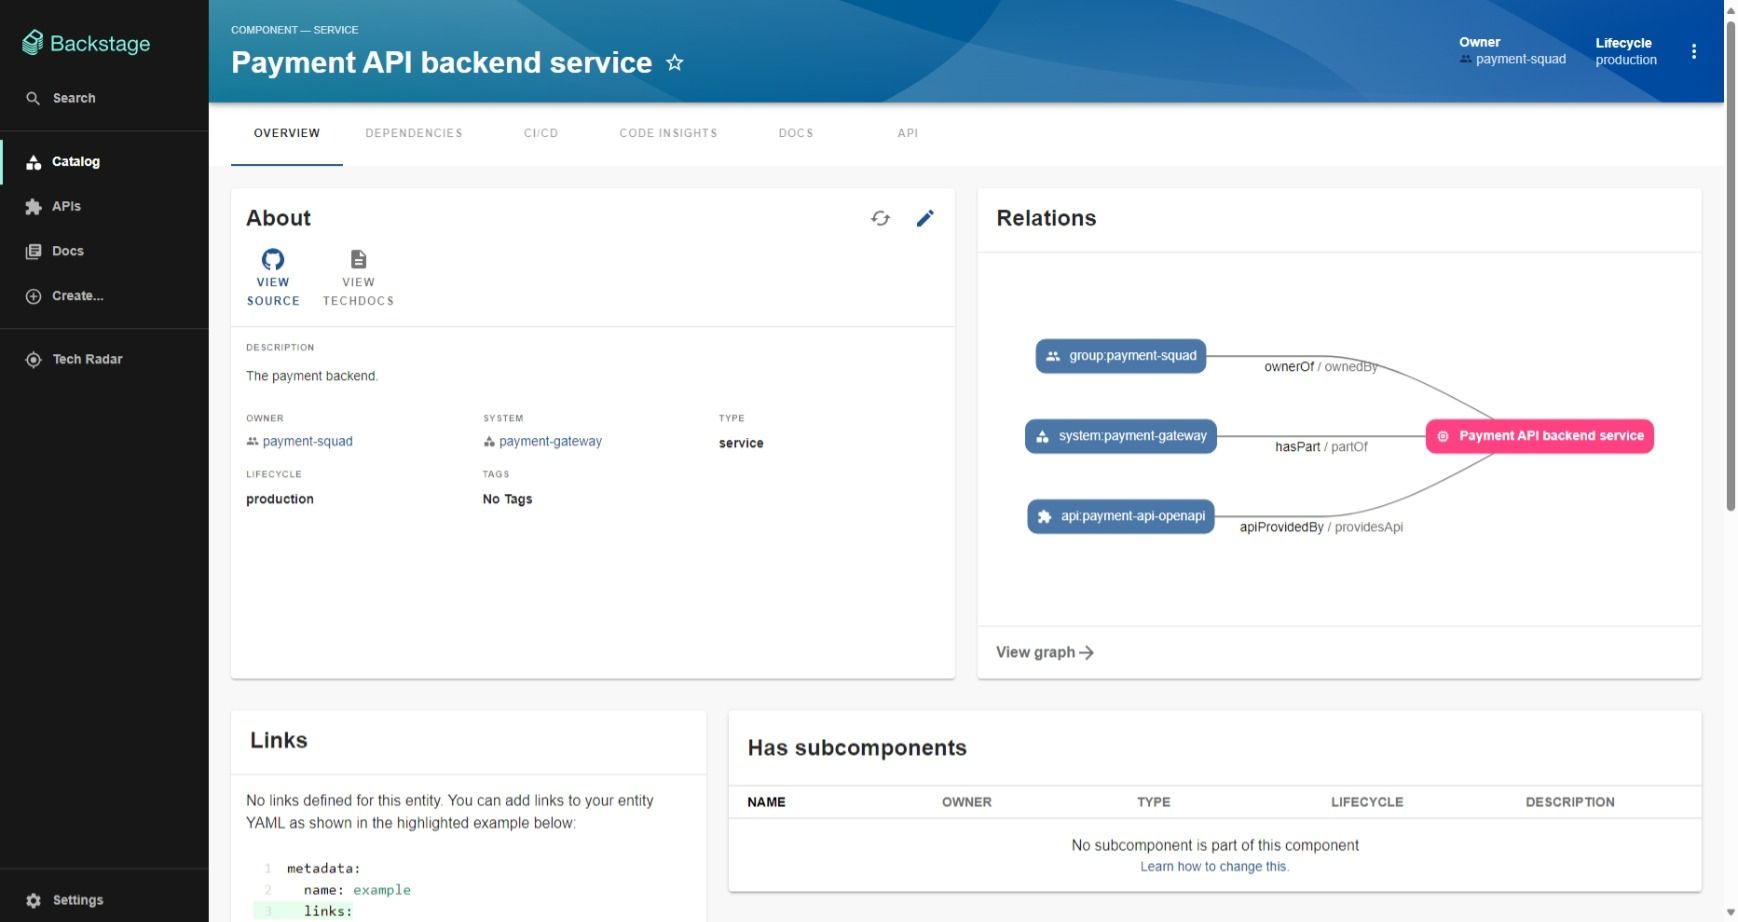This screenshot has width=1738, height=922.
Task: Click the Backstage logo in sidebar
Action: coord(87,43)
